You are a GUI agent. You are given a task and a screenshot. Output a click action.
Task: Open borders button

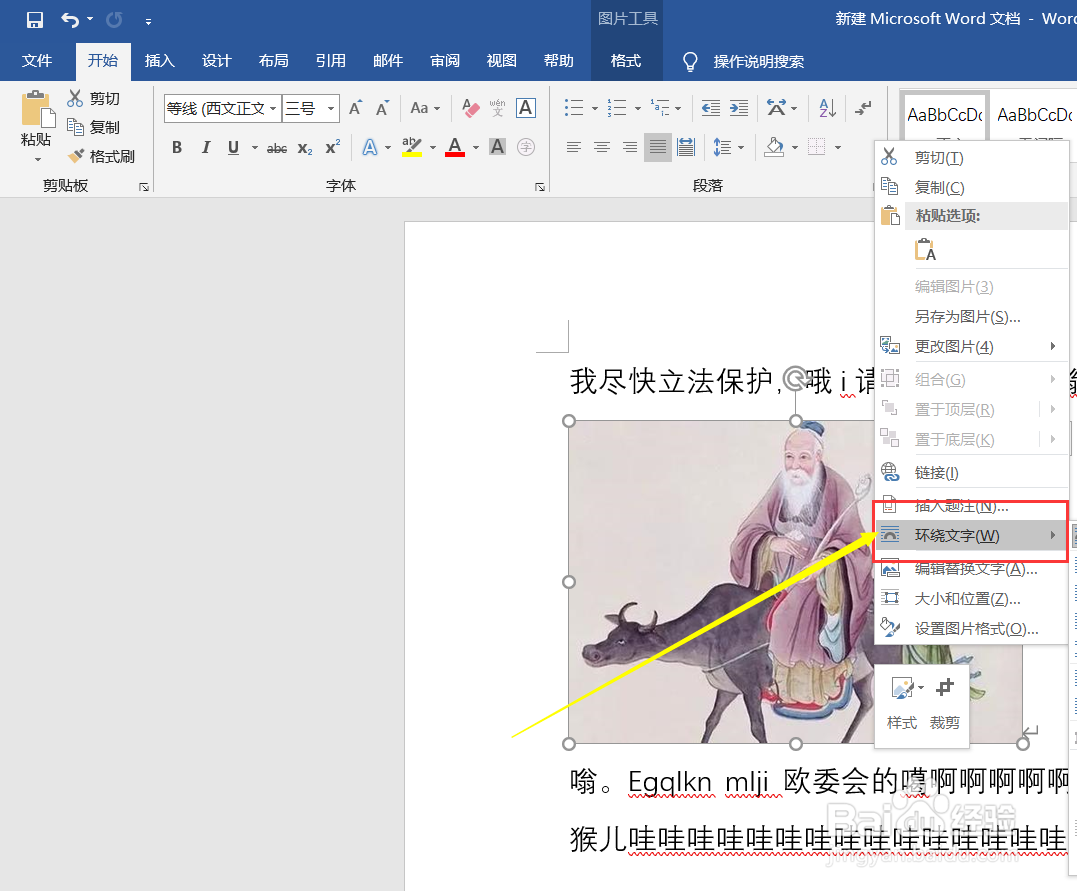tap(817, 147)
